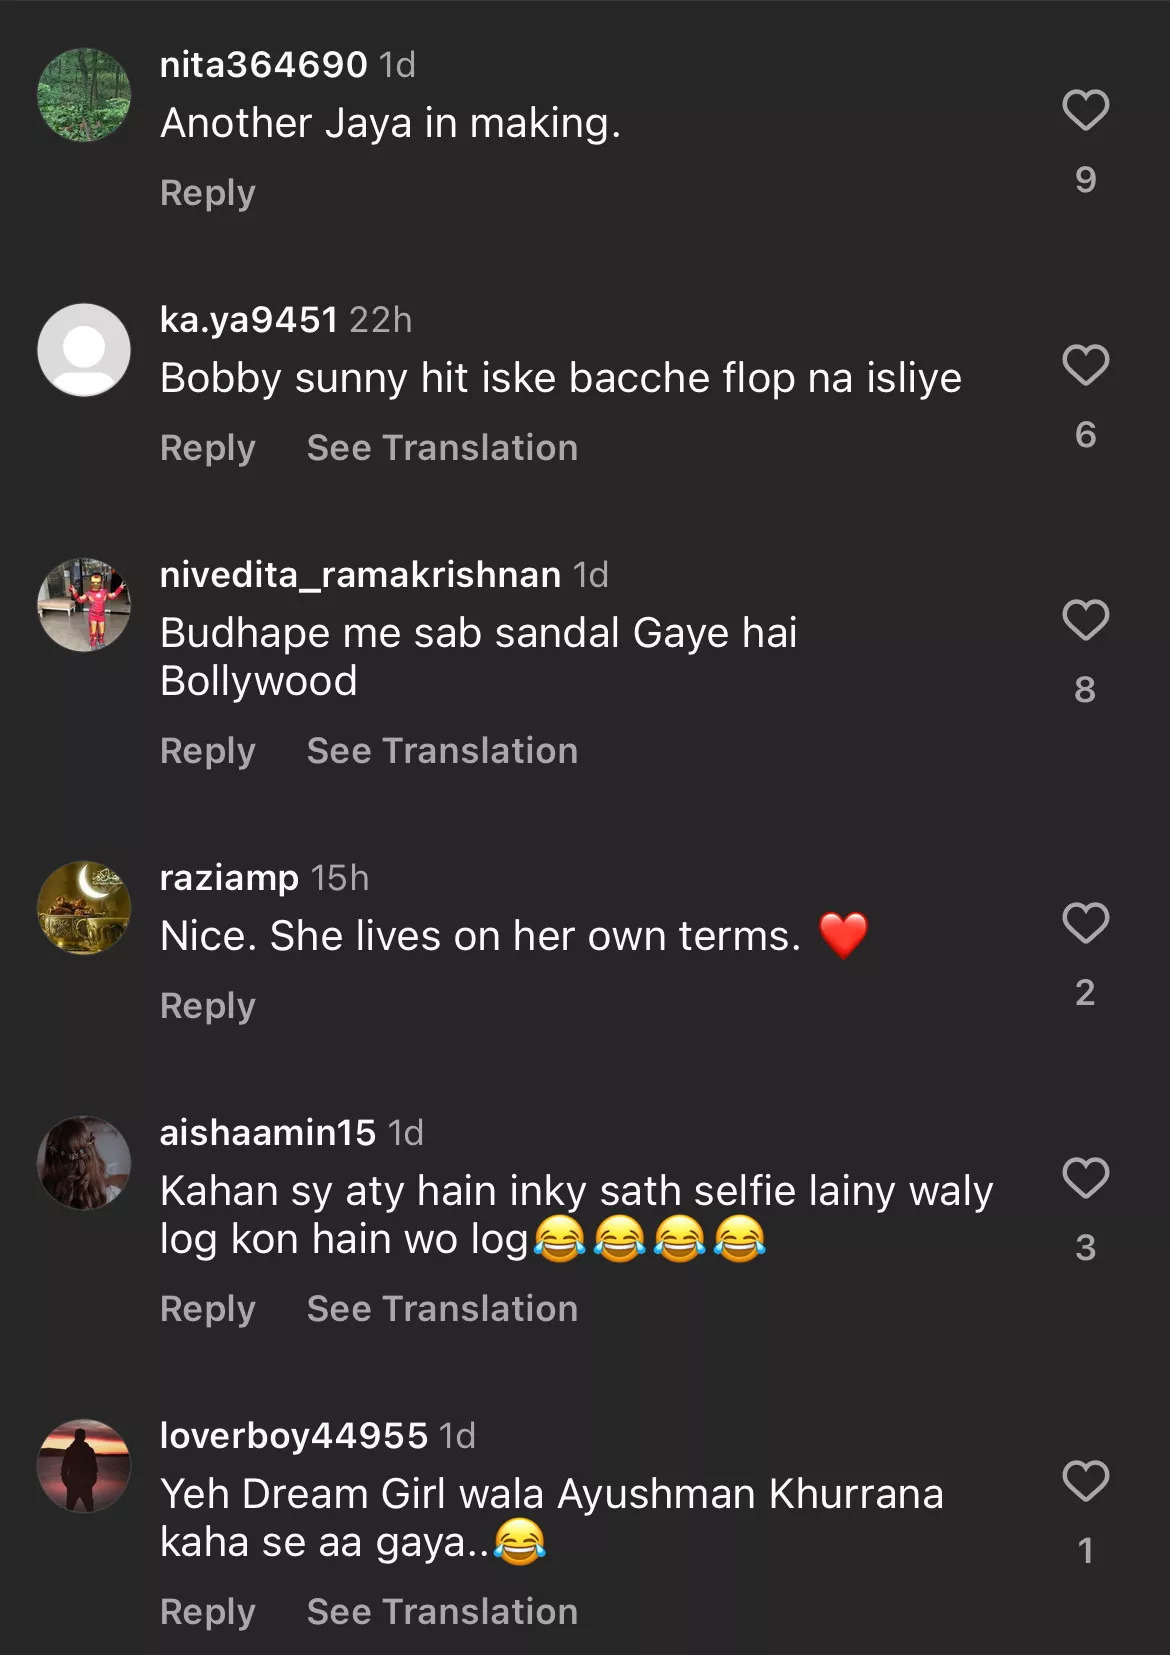View nivedita_ramakrishnan's profile photo
This screenshot has height=1655, width=1170.
click(84, 605)
